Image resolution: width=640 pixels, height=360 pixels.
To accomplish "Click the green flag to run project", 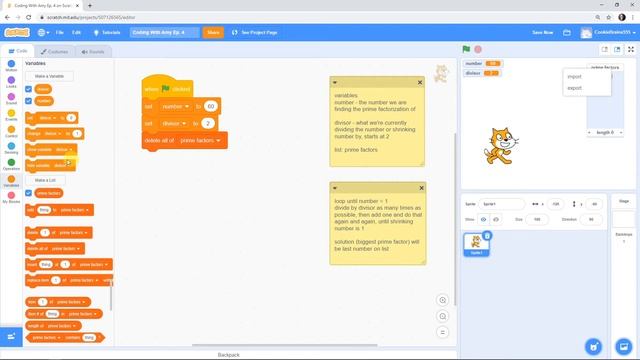I will pos(466,49).
